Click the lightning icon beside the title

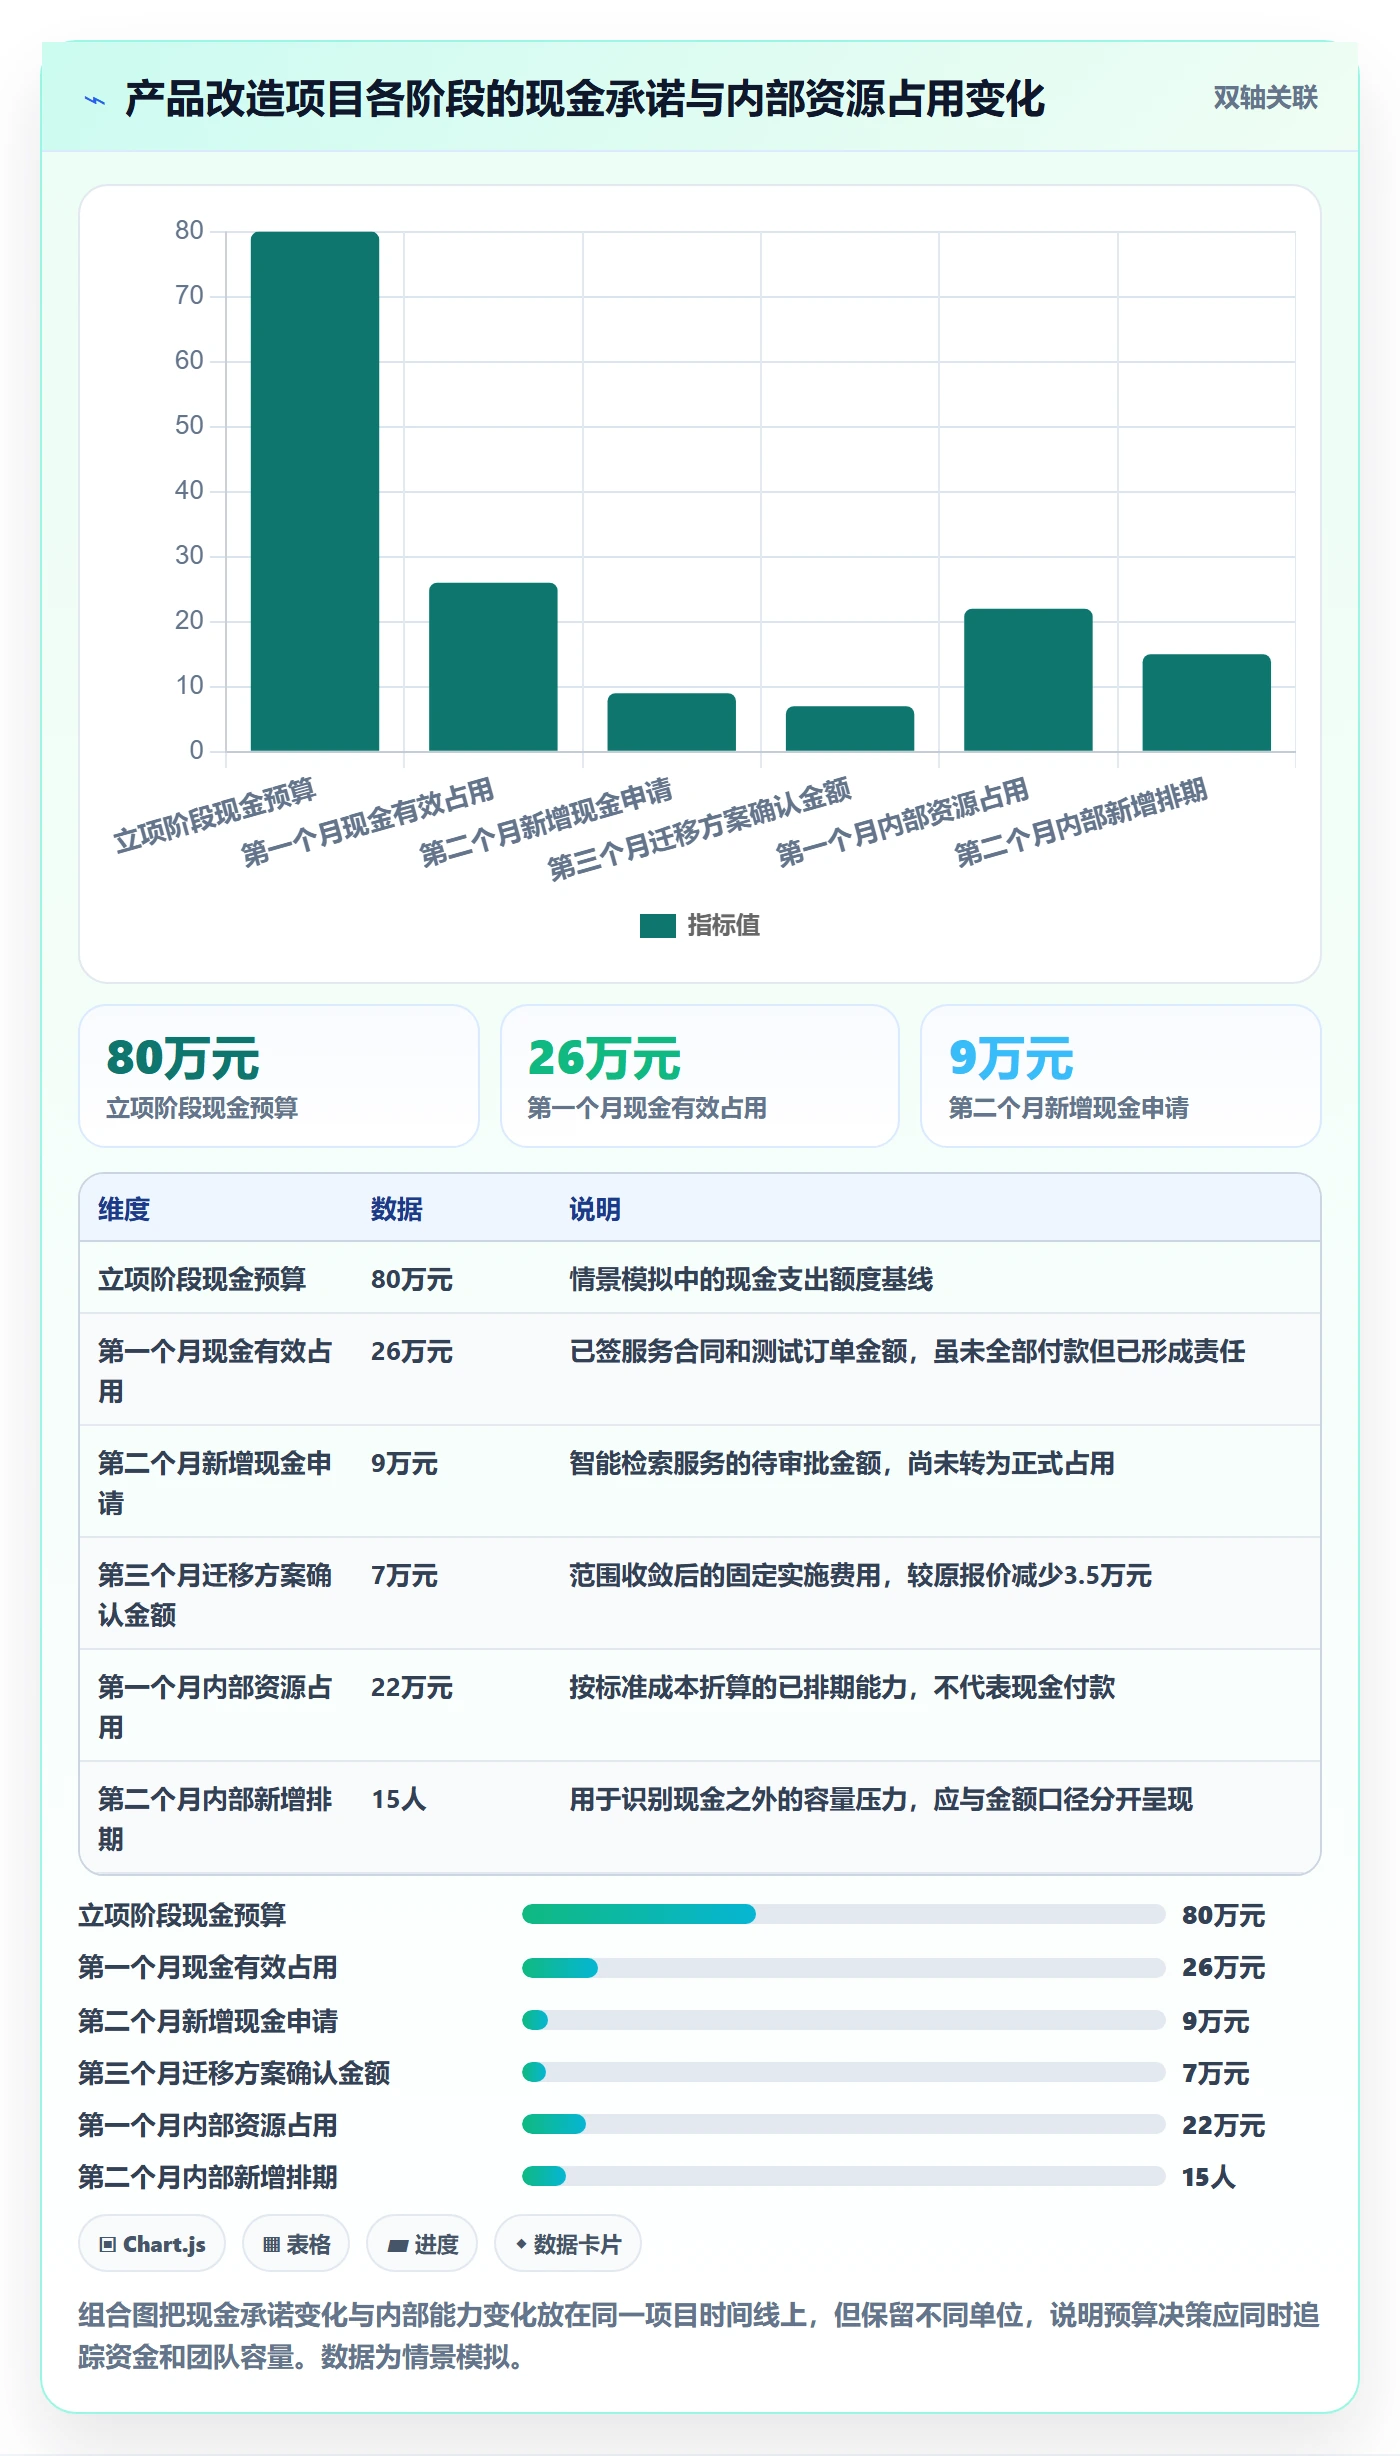coord(95,100)
